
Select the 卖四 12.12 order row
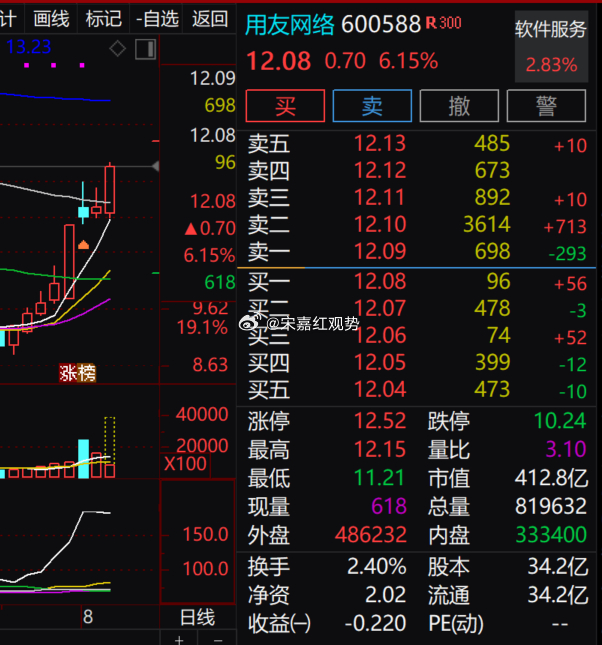(x=416, y=170)
